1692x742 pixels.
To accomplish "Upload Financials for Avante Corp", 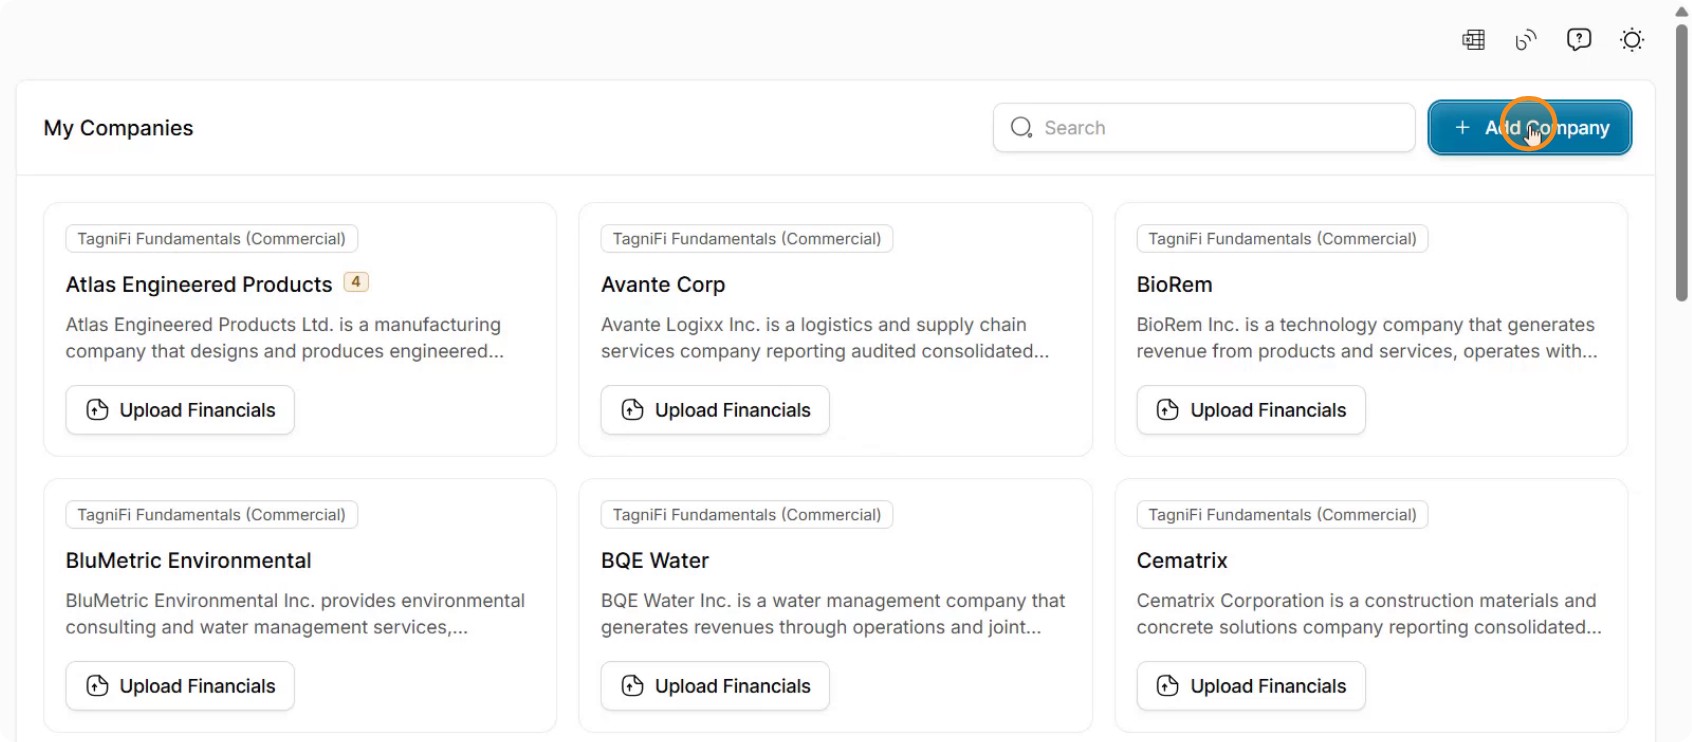I will (x=715, y=410).
